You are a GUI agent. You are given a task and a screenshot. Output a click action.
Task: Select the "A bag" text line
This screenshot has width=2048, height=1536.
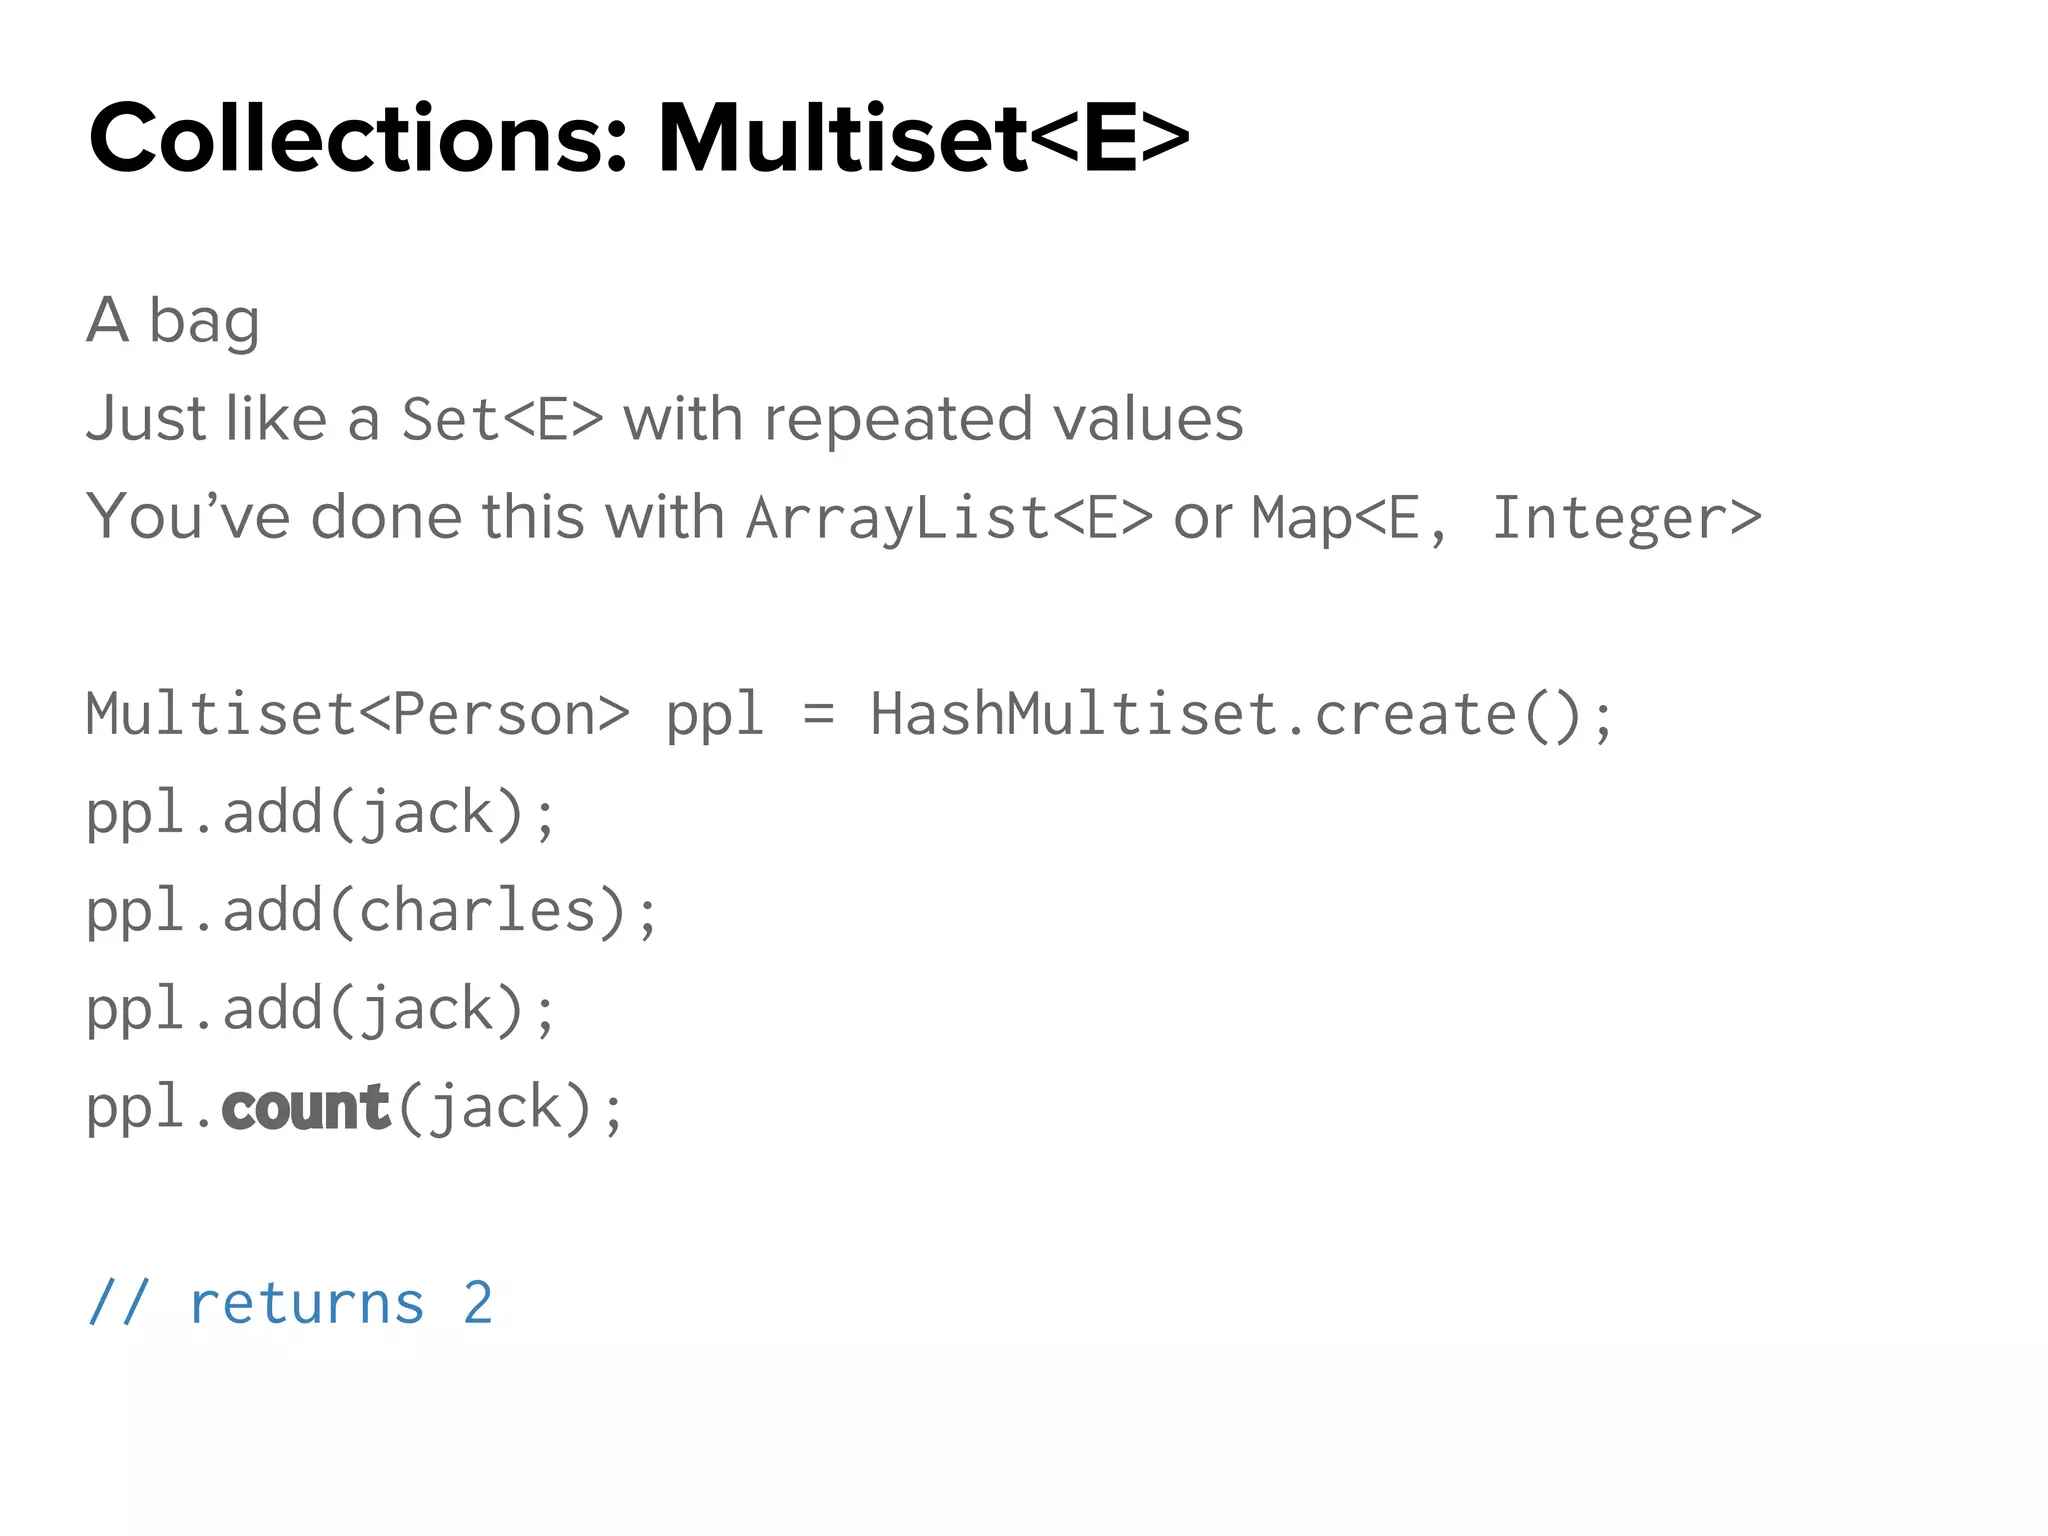(x=173, y=321)
